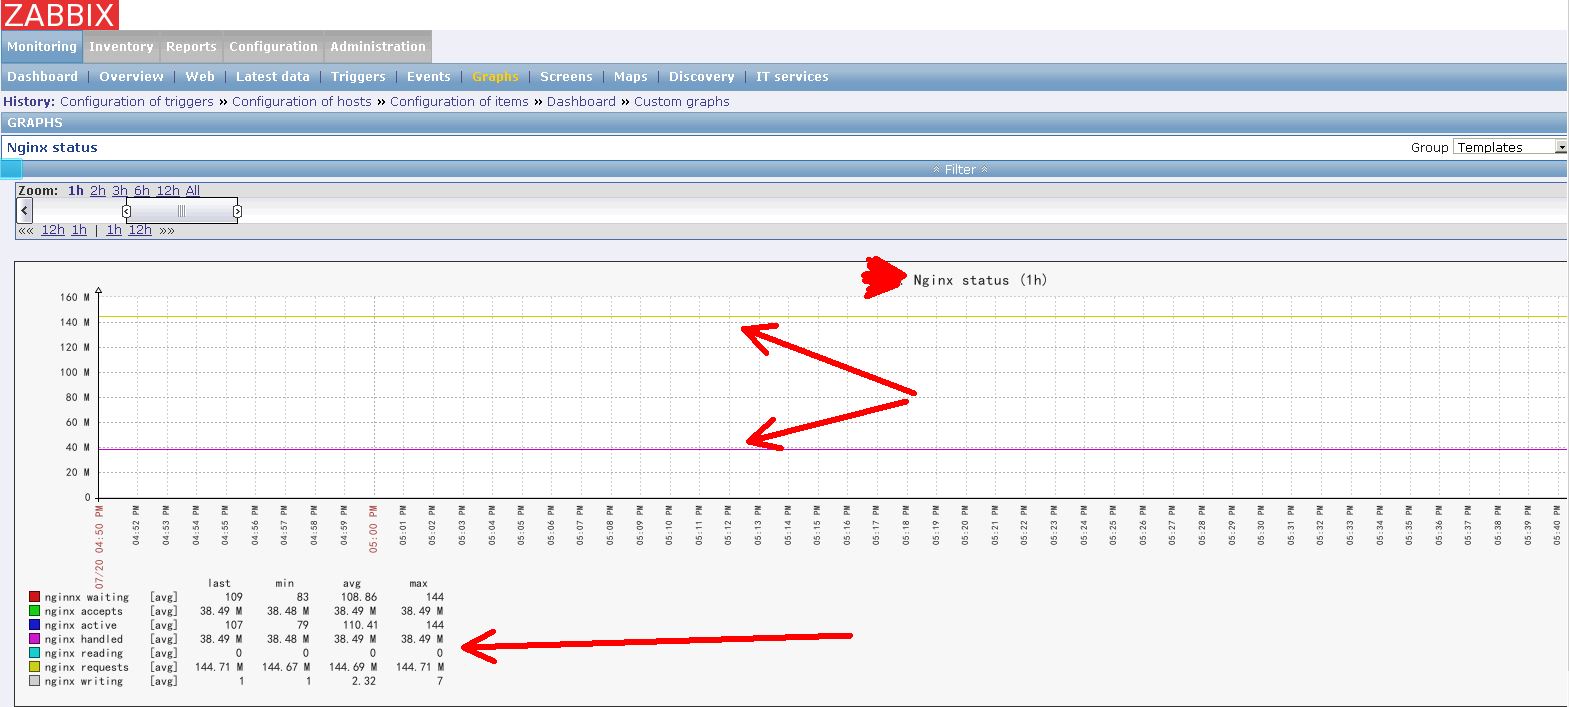Open the Screens submenu item

(566, 76)
